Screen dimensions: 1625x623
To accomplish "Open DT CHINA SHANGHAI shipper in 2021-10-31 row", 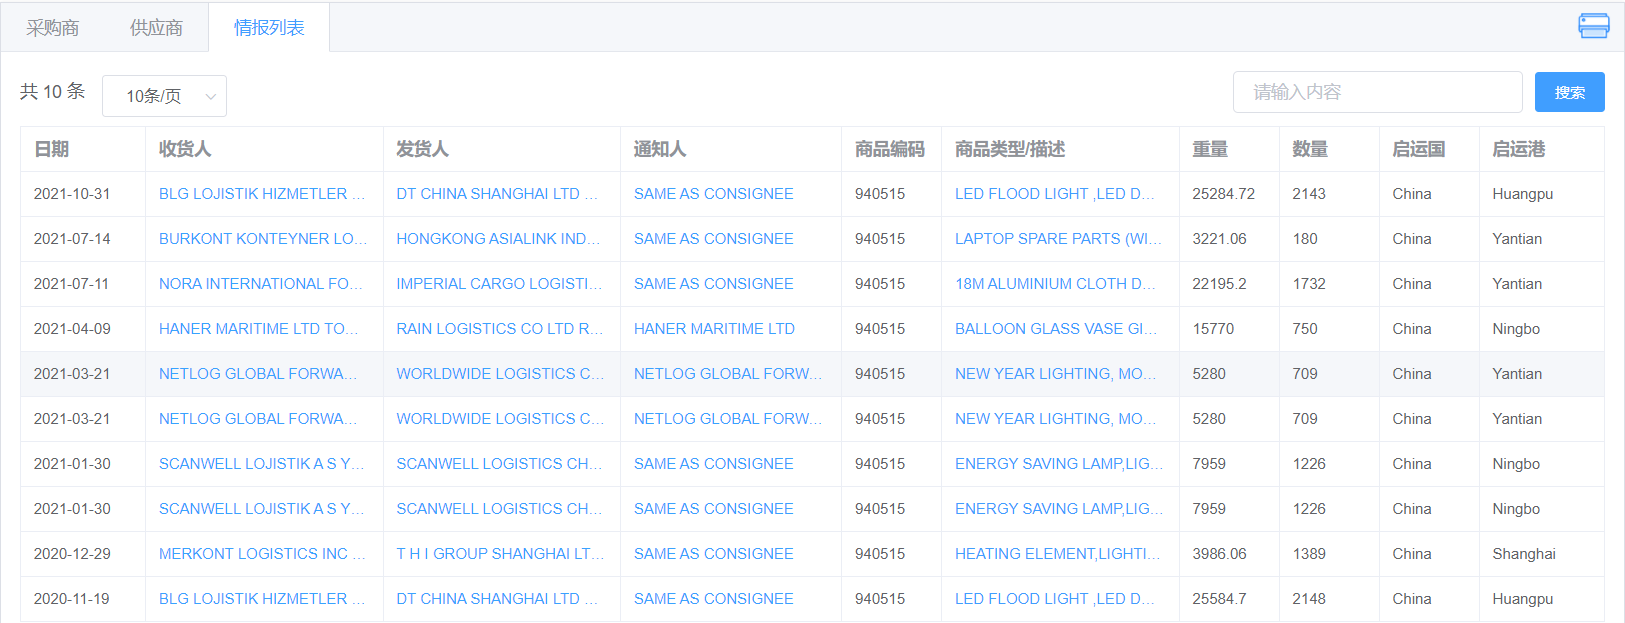I will tap(497, 194).
